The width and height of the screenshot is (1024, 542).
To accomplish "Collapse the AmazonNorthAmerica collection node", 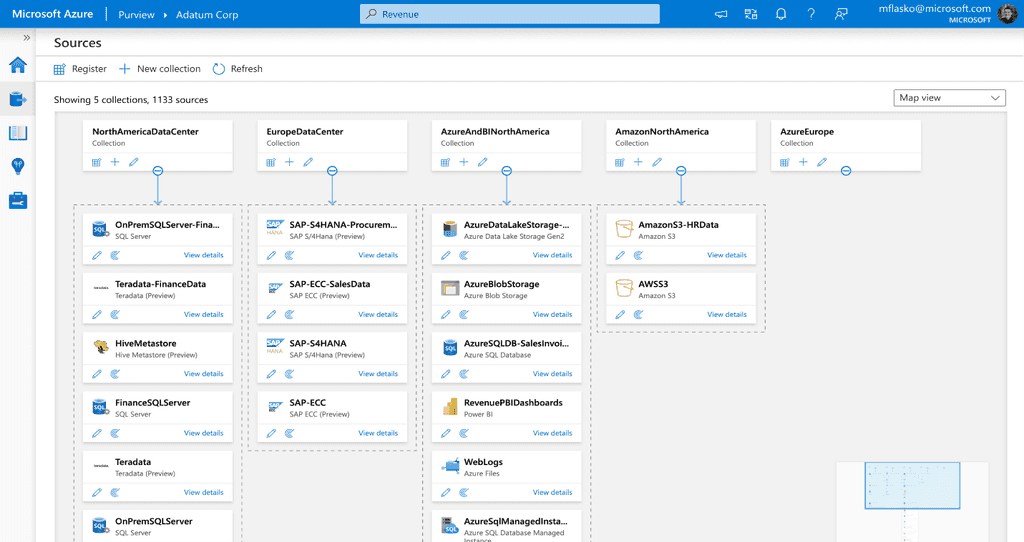I will pyautogui.click(x=680, y=171).
